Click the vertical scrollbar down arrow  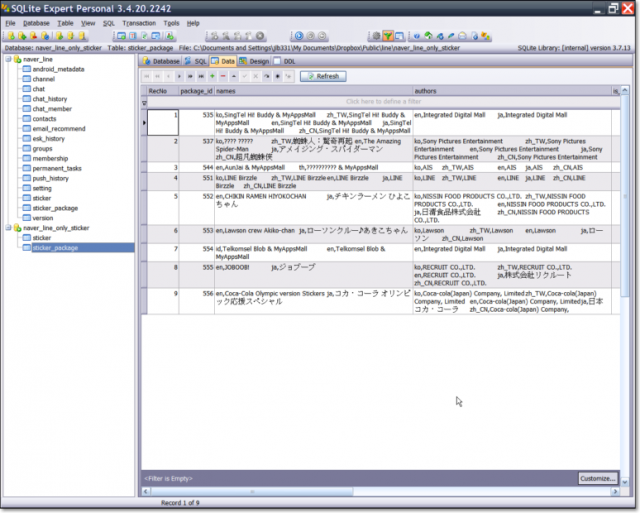point(625,482)
